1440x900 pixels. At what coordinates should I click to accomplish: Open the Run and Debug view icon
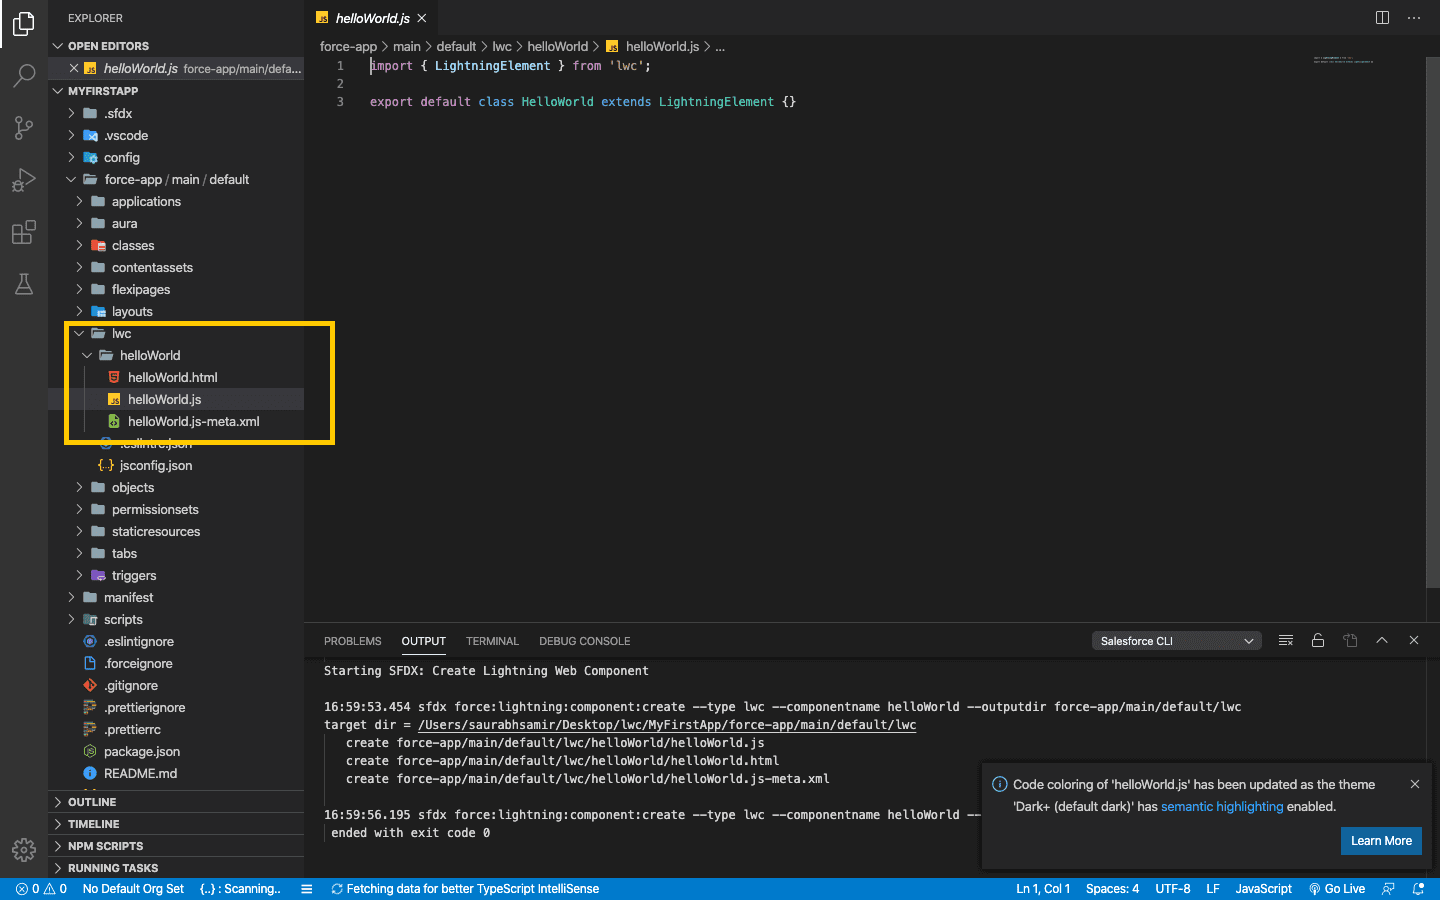(24, 180)
